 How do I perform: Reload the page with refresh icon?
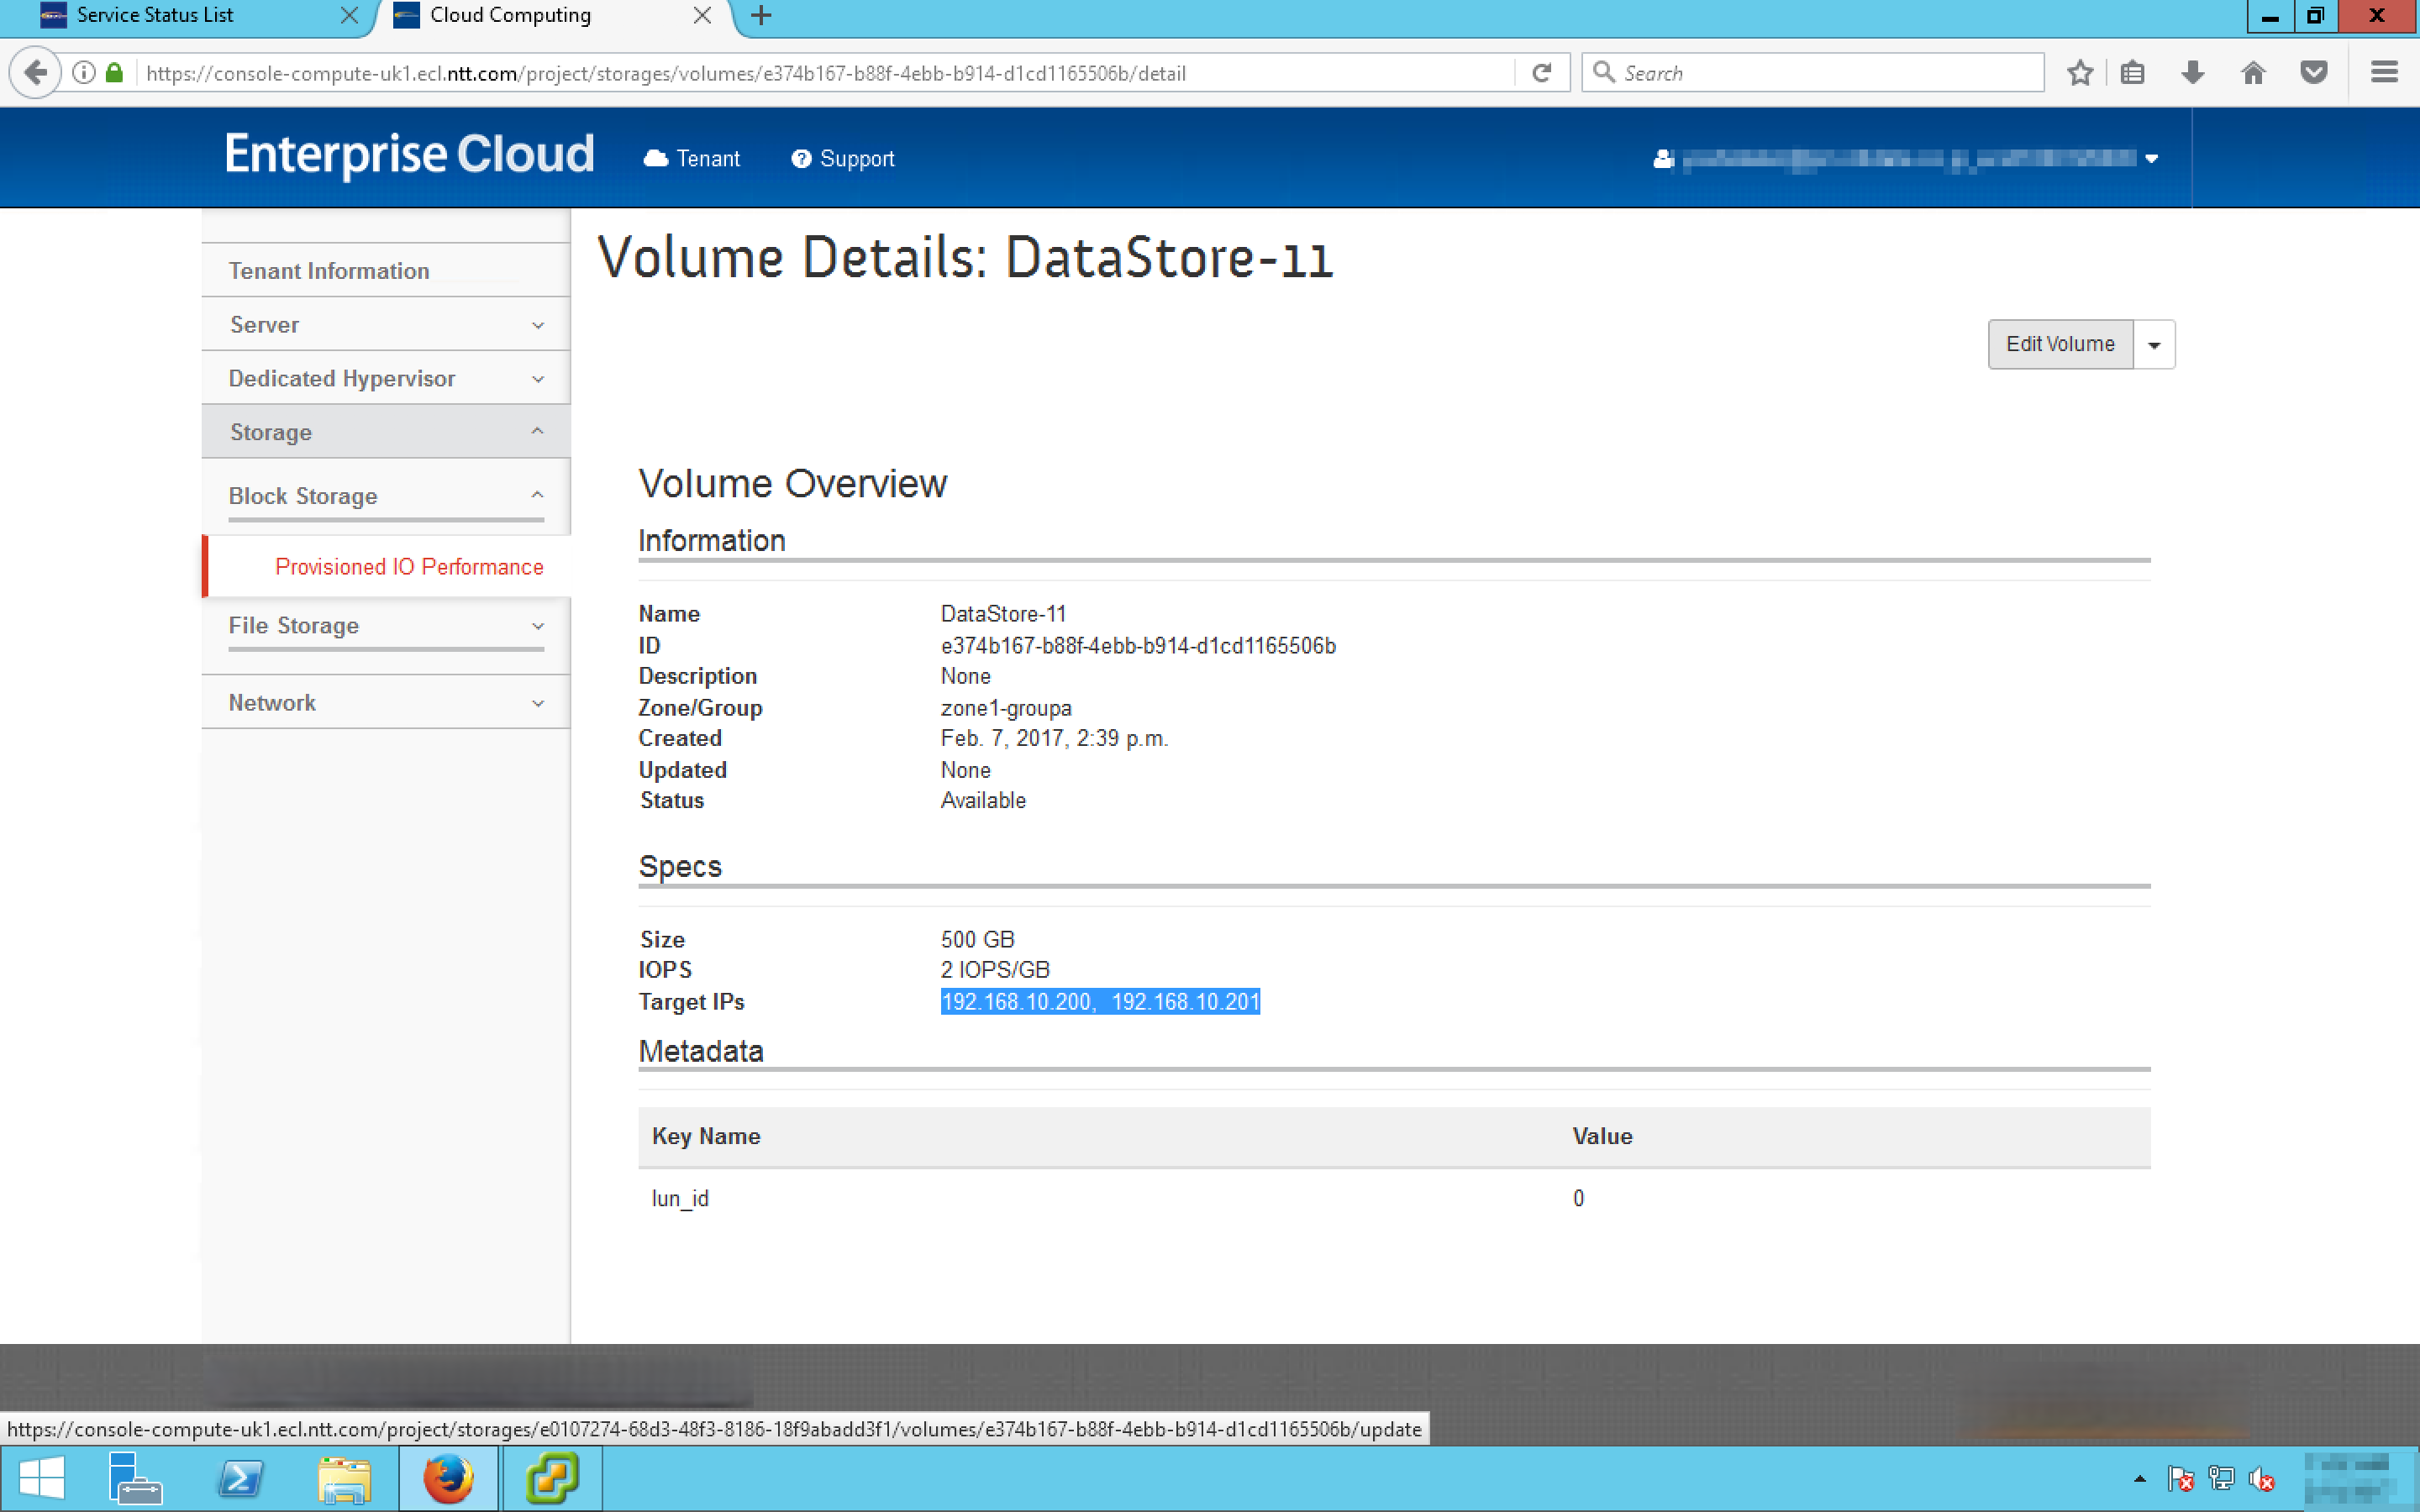point(1541,73)
